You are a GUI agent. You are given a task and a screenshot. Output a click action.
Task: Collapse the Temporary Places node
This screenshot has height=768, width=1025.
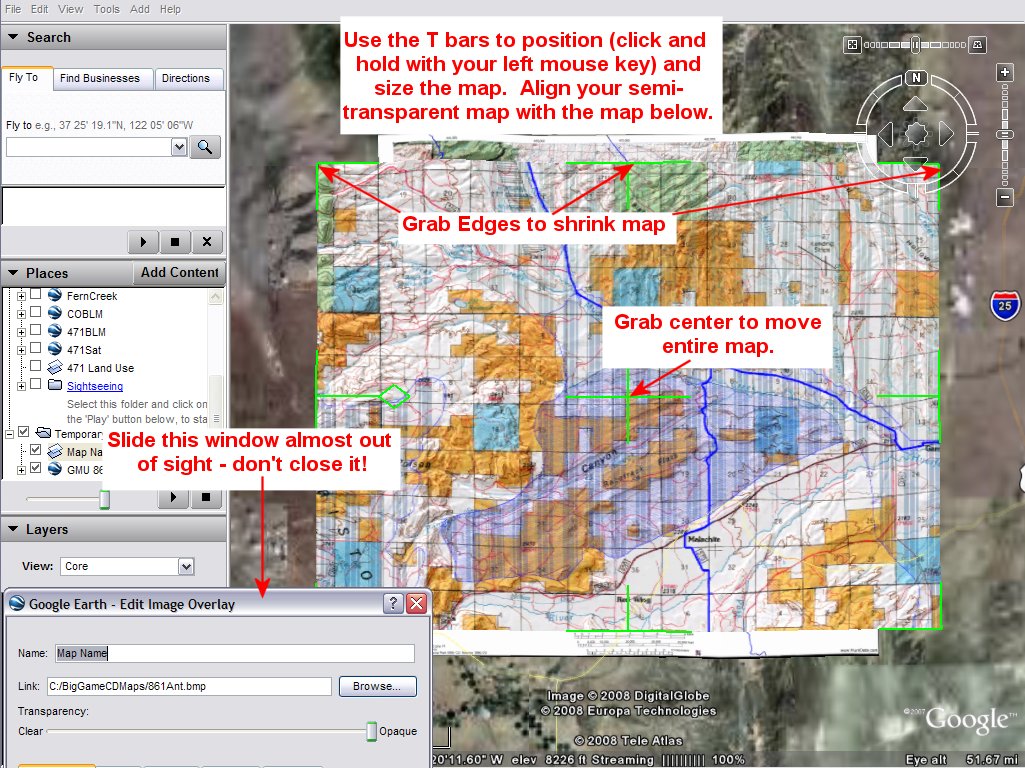coord(10,434)
